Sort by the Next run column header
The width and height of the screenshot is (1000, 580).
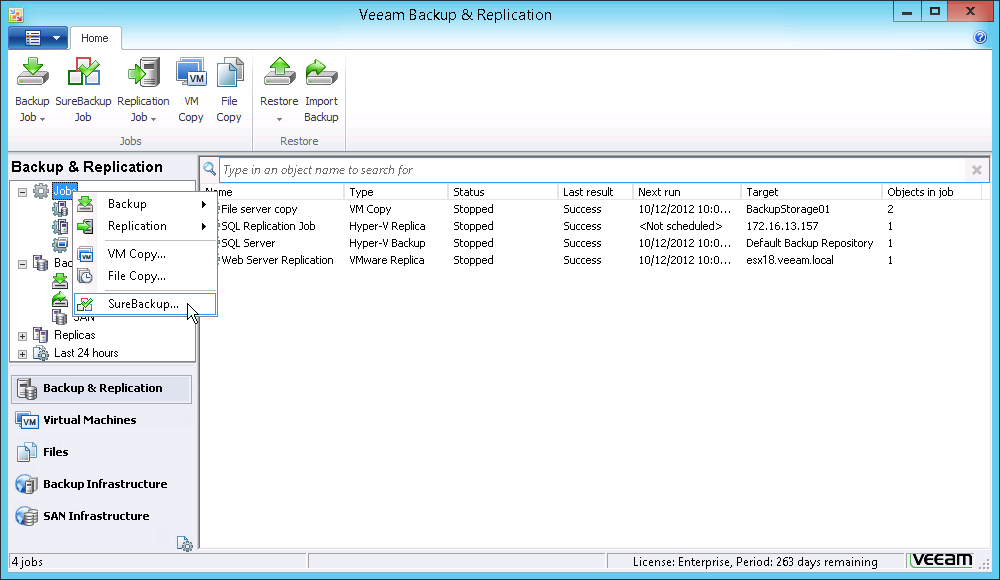tap(687, 192)
